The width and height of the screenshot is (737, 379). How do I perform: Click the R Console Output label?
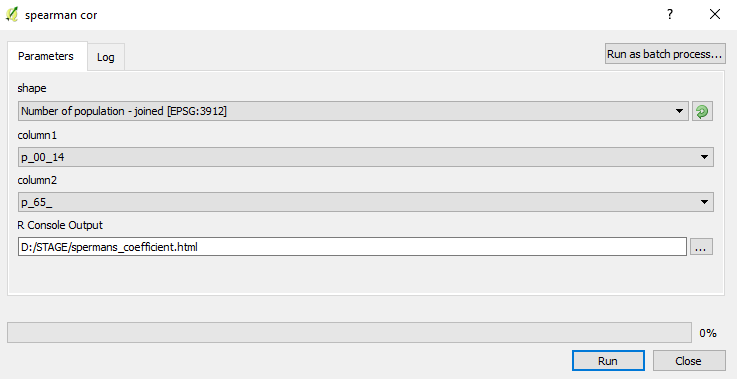tap(60, 225)
